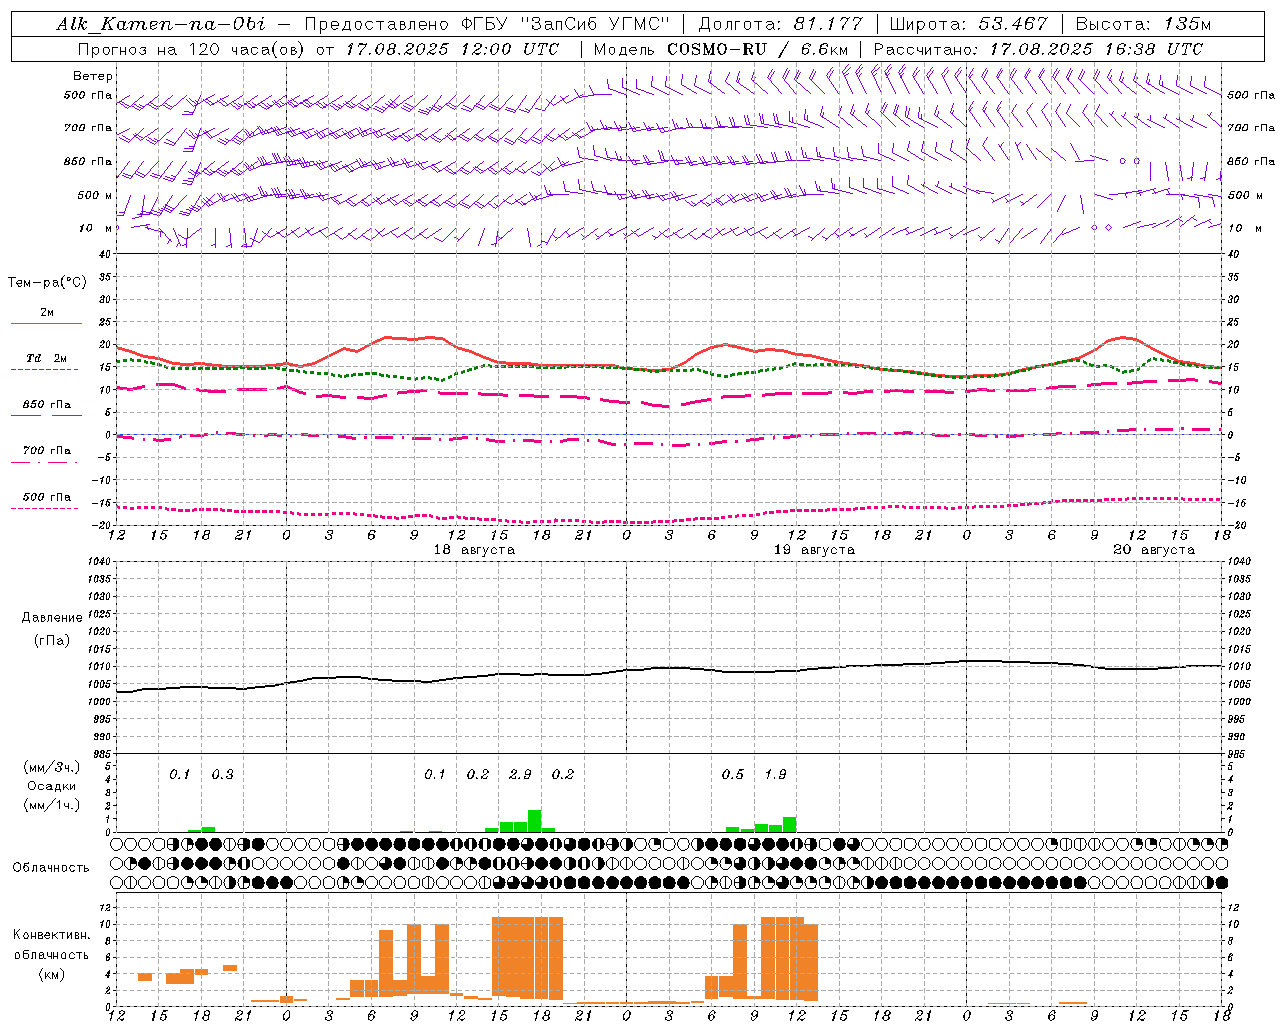Image resolution: width=1280 pixels, height=1024 pixels.
Task: Click the Давление pressure panel label
Action: (51, 618)
